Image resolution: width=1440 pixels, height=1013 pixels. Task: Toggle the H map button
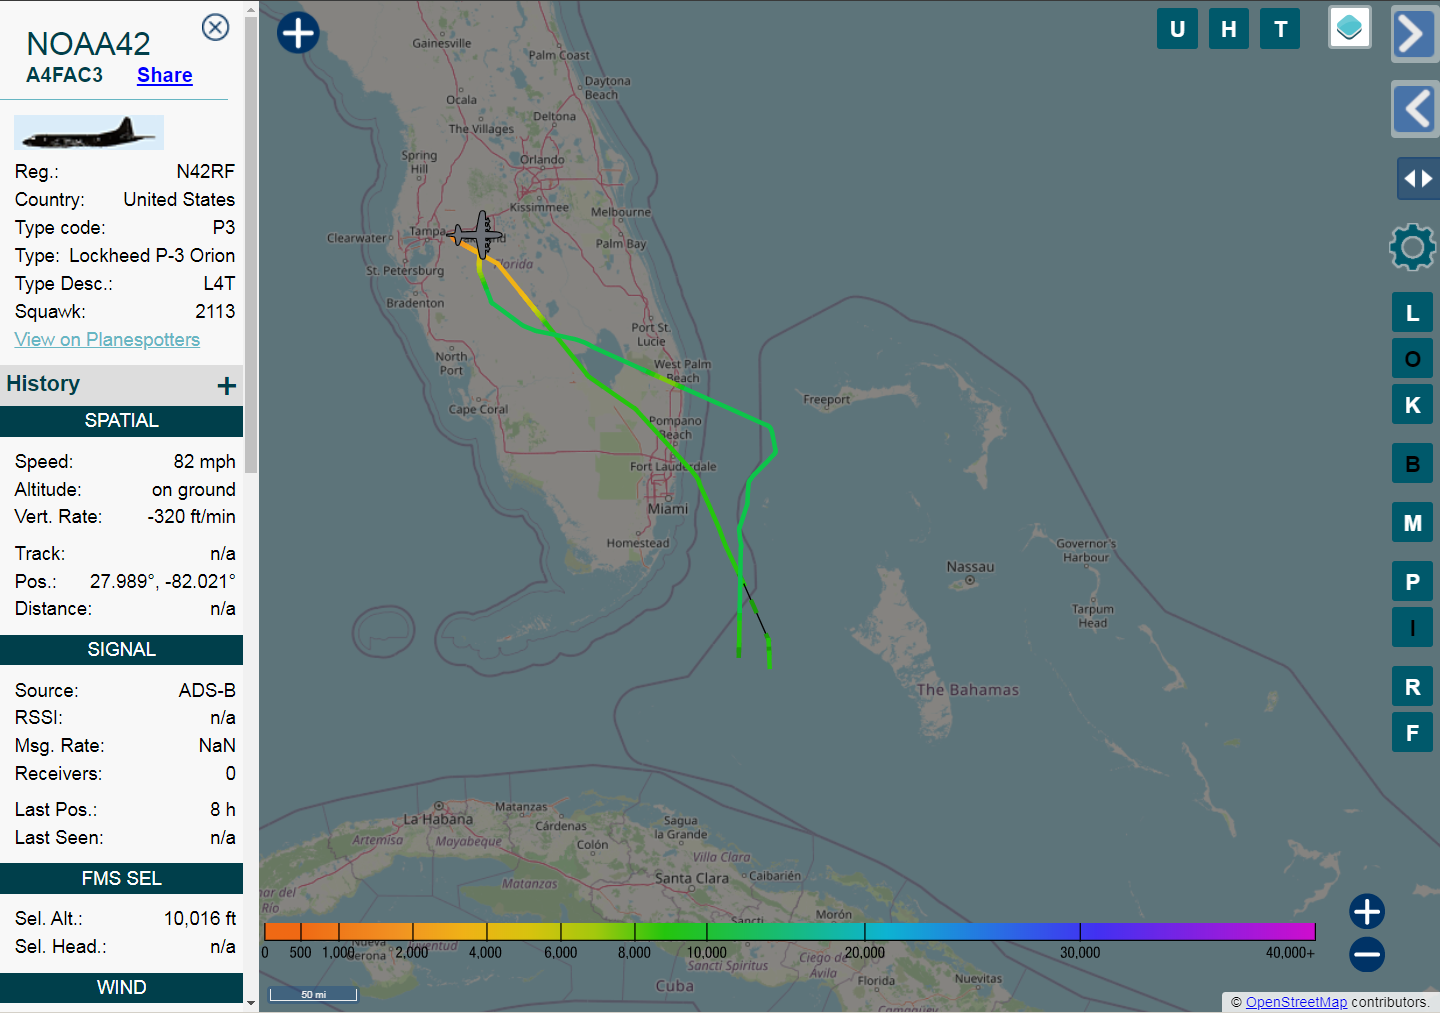[x=1229, y=29]
